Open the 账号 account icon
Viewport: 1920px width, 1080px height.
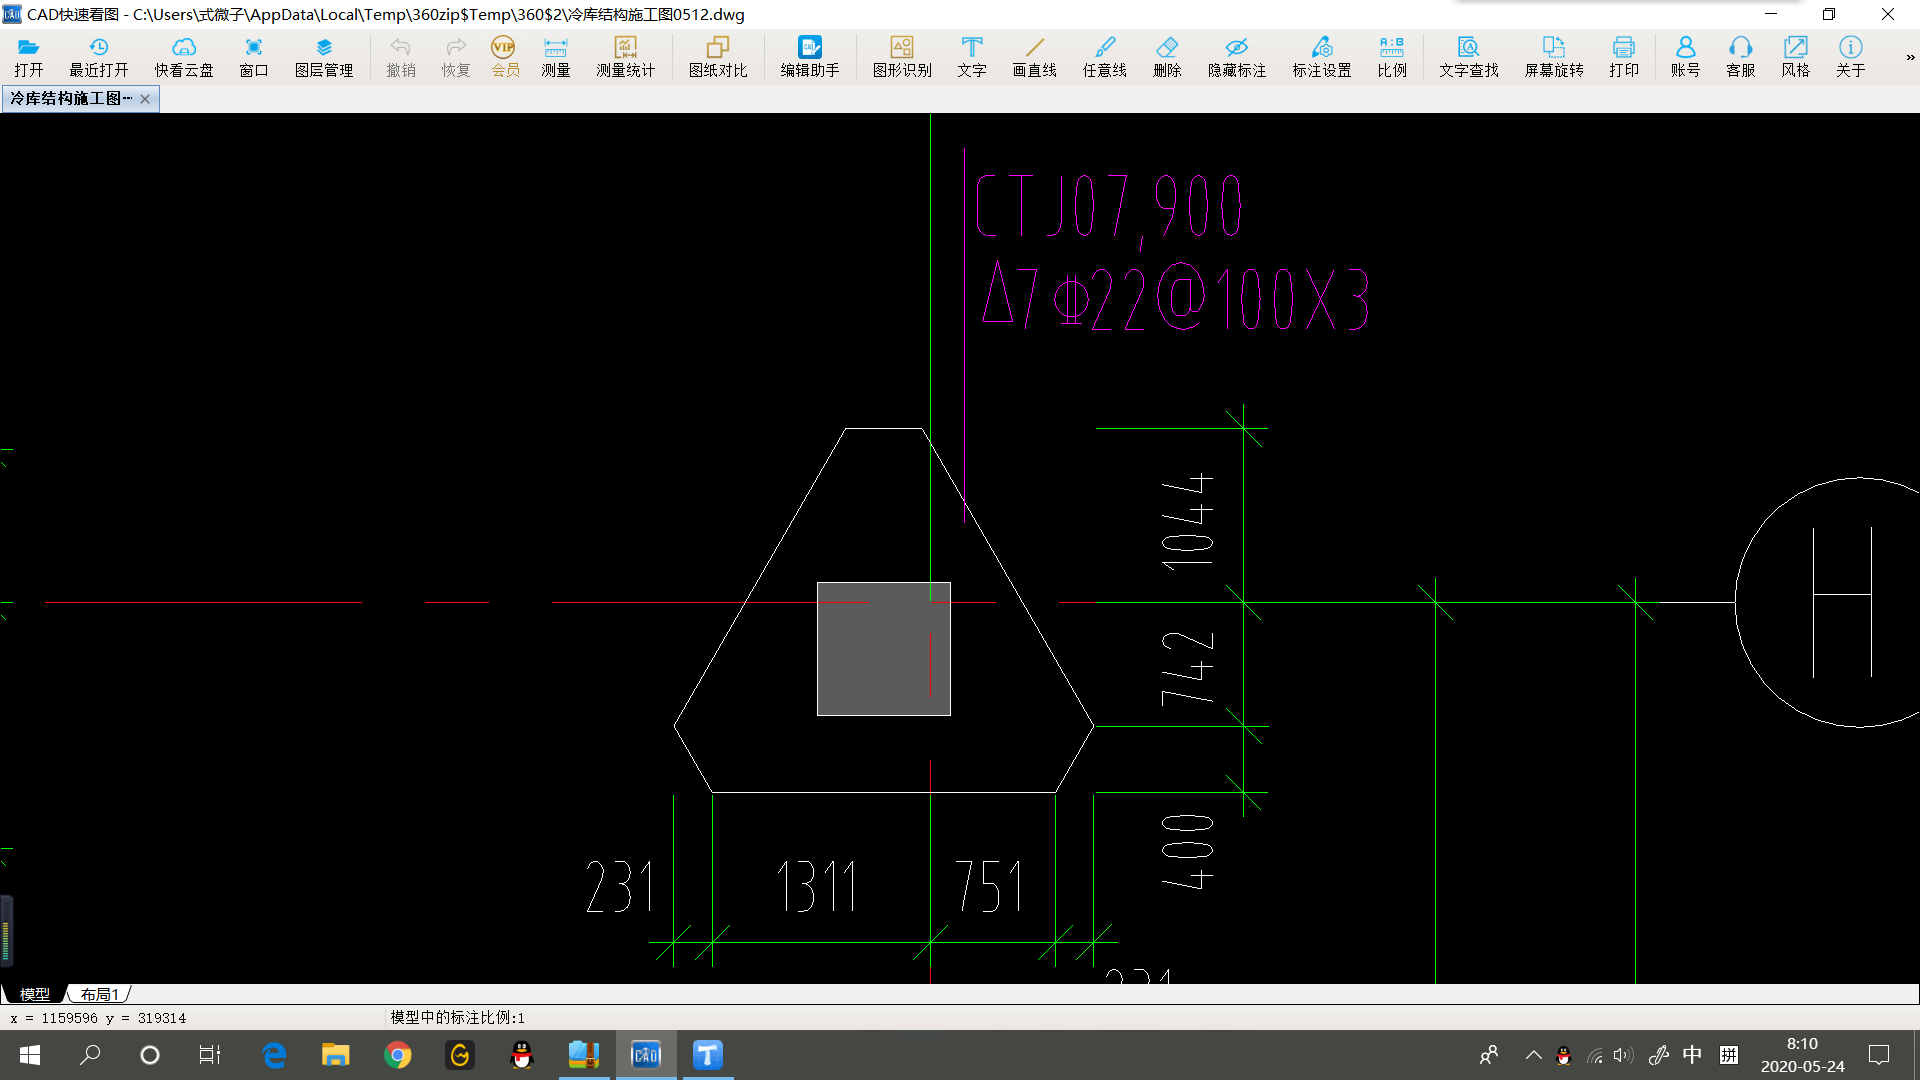tap(1685, 57)
